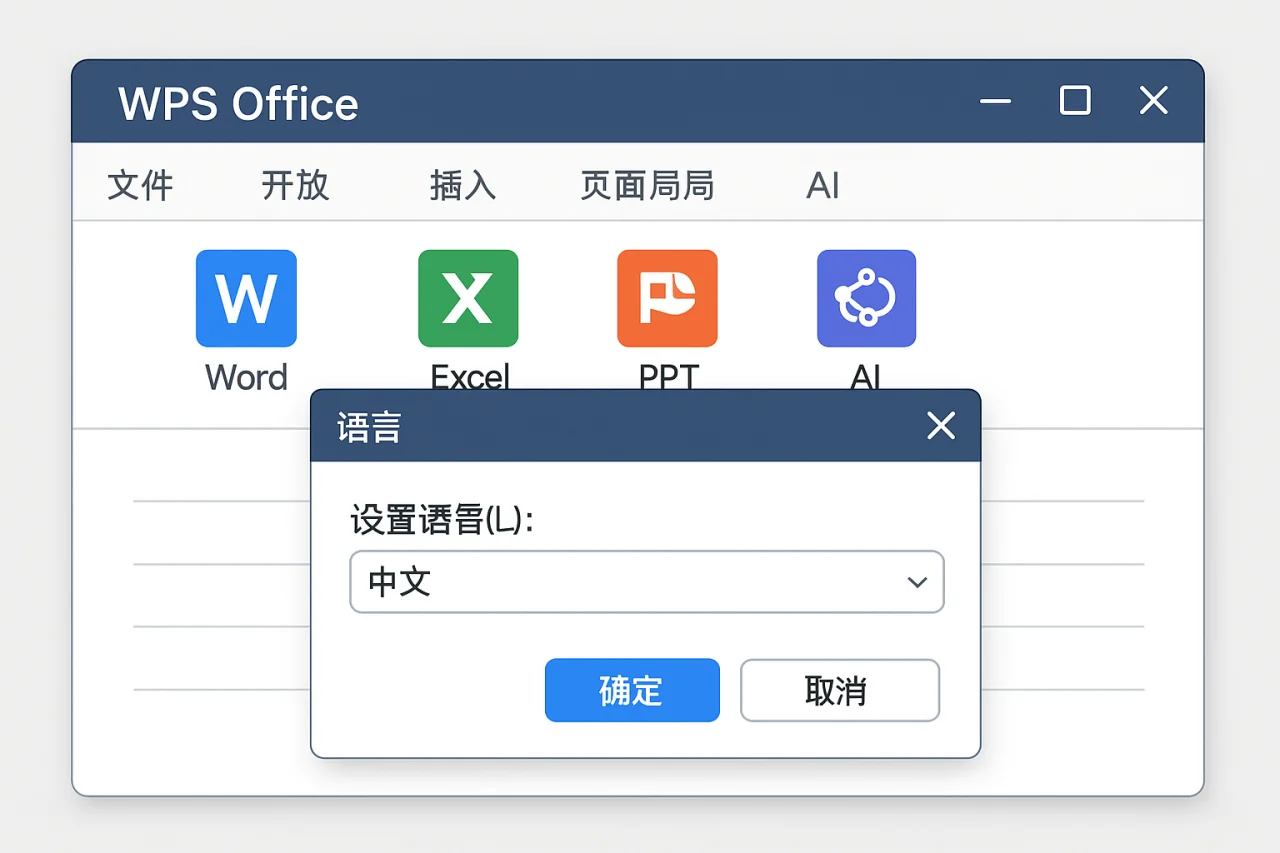
Task: Open the Excel application icon
Action: click(468, 298)
